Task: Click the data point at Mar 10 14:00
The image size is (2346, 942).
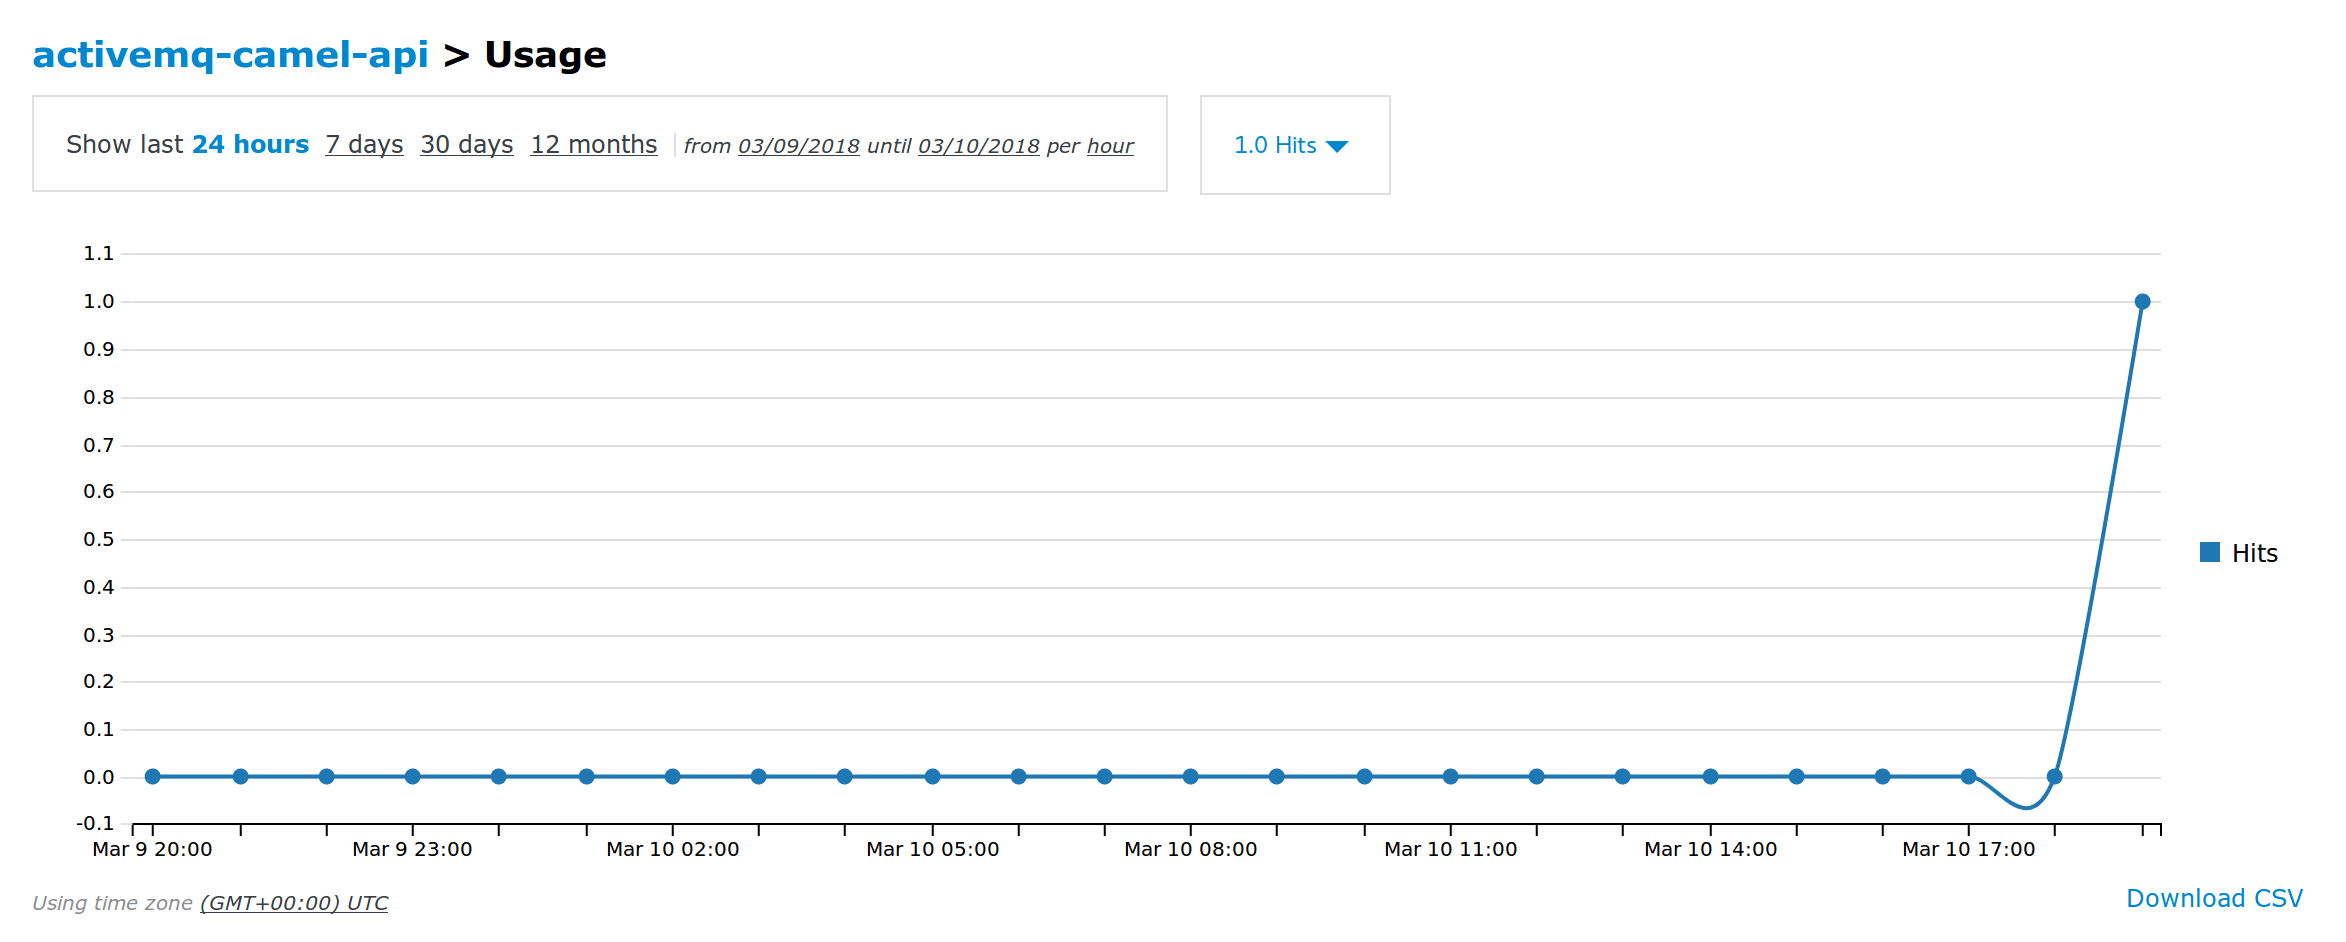Action: click(1710, 777)
